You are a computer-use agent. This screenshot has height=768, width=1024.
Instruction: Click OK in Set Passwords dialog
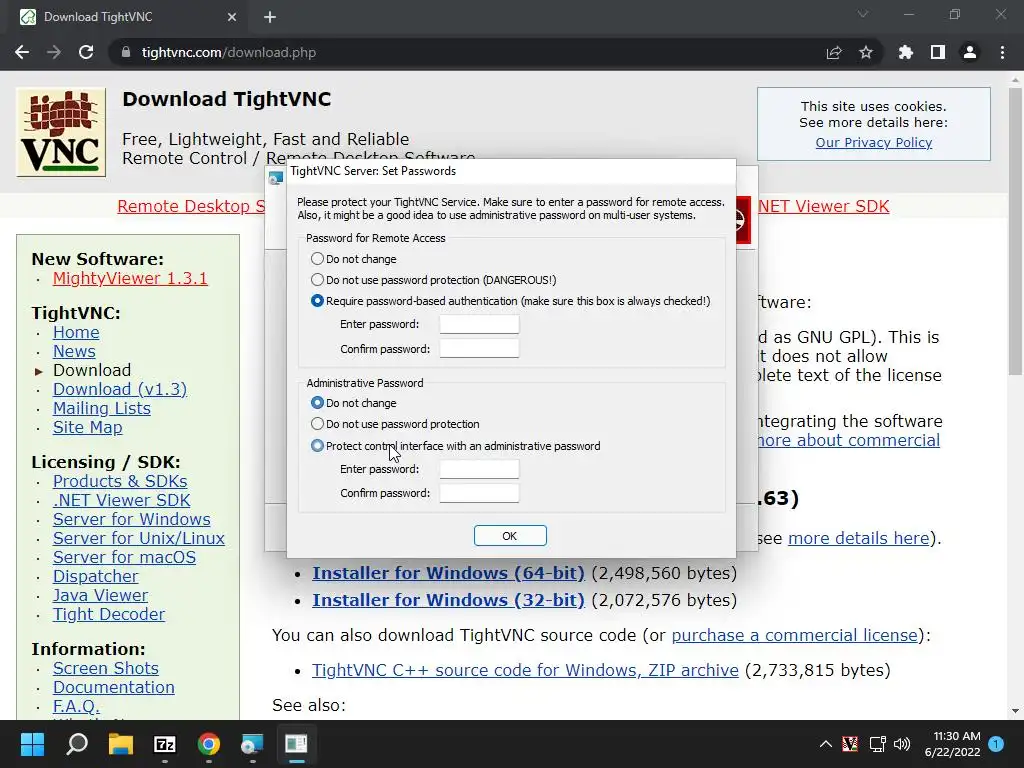click(510, 536)
